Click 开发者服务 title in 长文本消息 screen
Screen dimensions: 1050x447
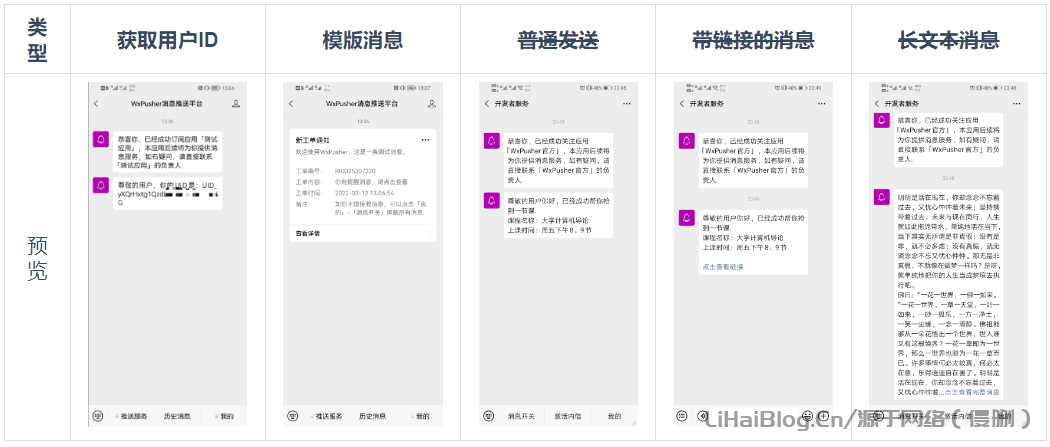[902, 104]
